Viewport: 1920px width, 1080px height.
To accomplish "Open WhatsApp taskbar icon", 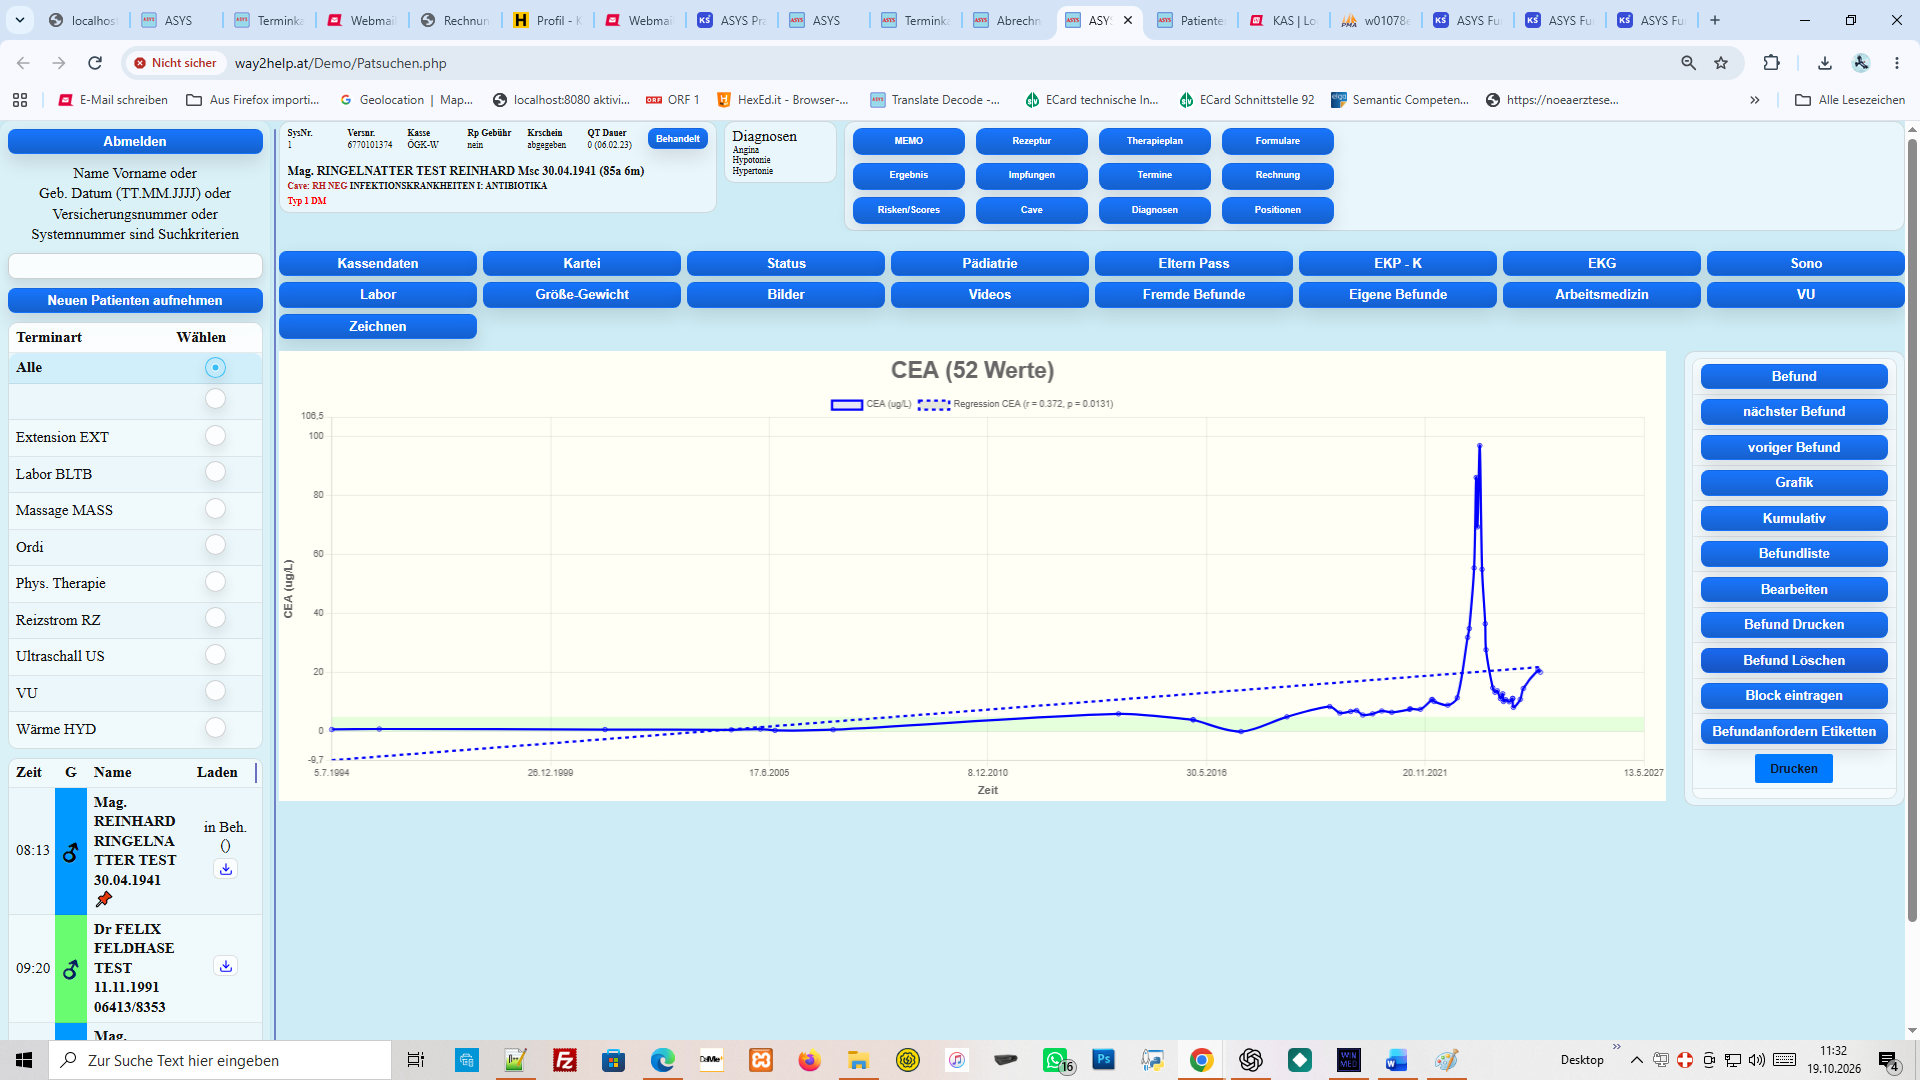I will [x=1056, y=1060].
